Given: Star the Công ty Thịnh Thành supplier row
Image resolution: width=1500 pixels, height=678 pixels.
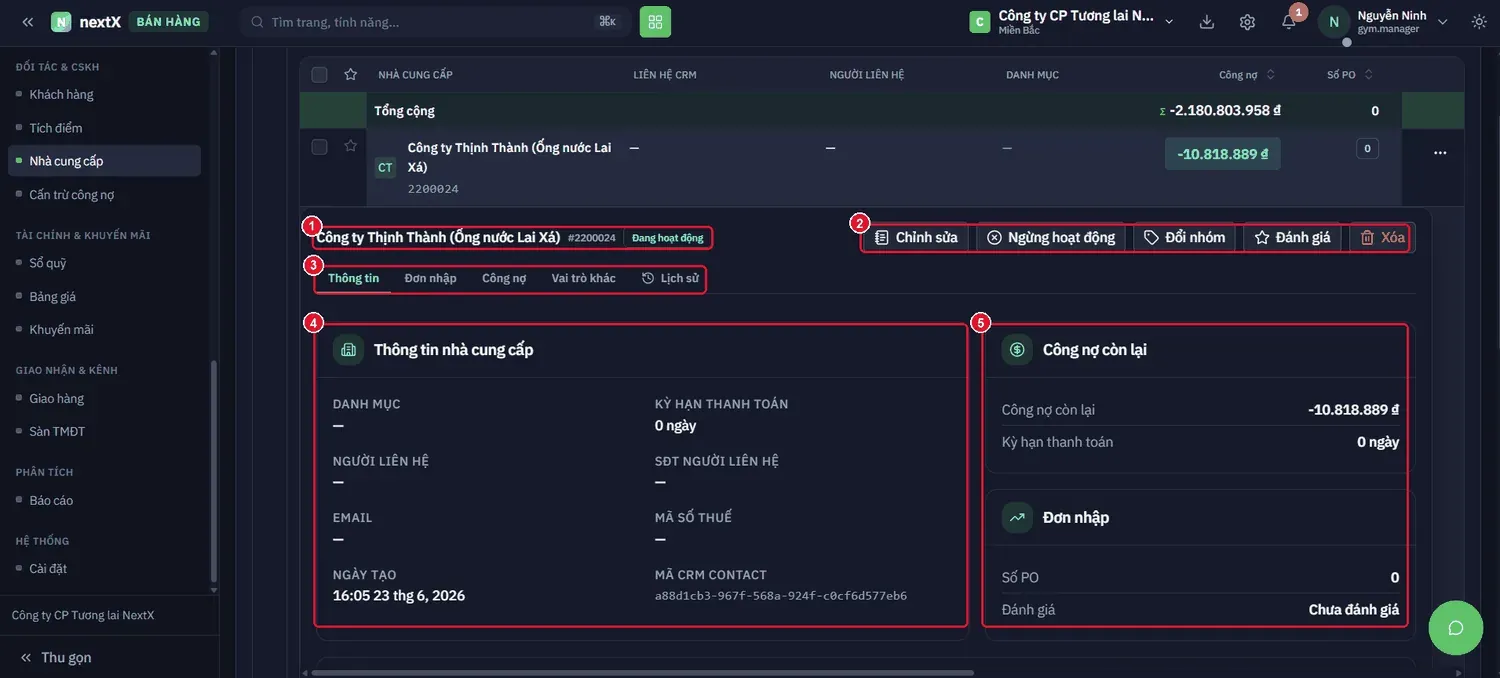Looking at the screenshot, I should (x=350, y=146).
